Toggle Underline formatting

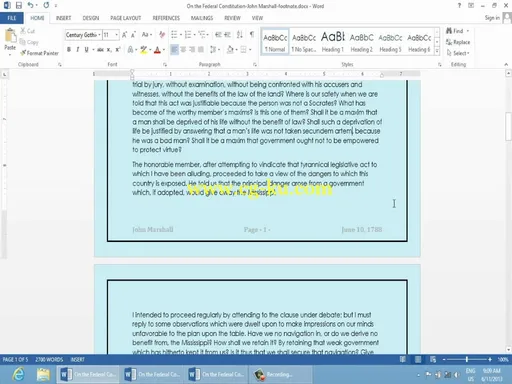(86, 50)
